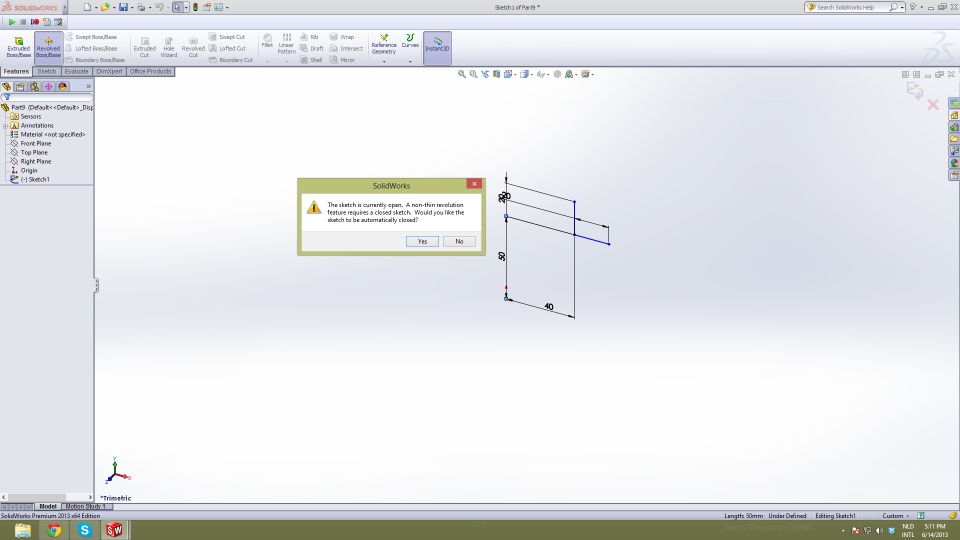Click the Rebuild traffic light icon

[195, 7]
